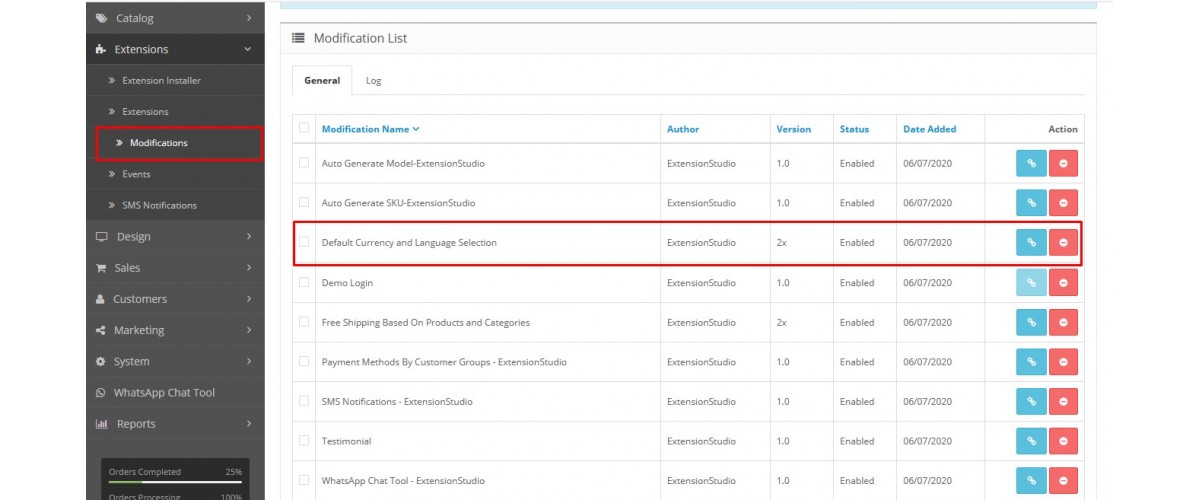Sort by Author column header
1200x500 pixels.
pos(683,129)
